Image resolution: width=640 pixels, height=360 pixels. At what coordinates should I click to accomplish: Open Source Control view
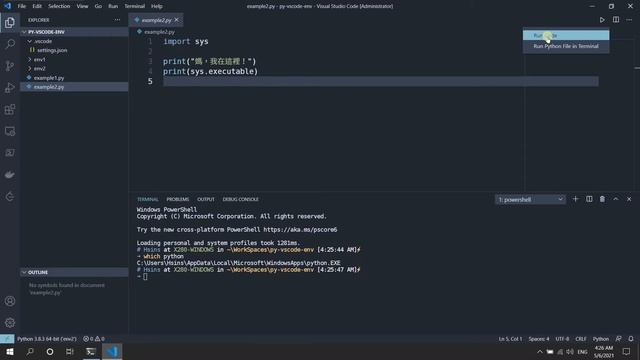point(10,66)
